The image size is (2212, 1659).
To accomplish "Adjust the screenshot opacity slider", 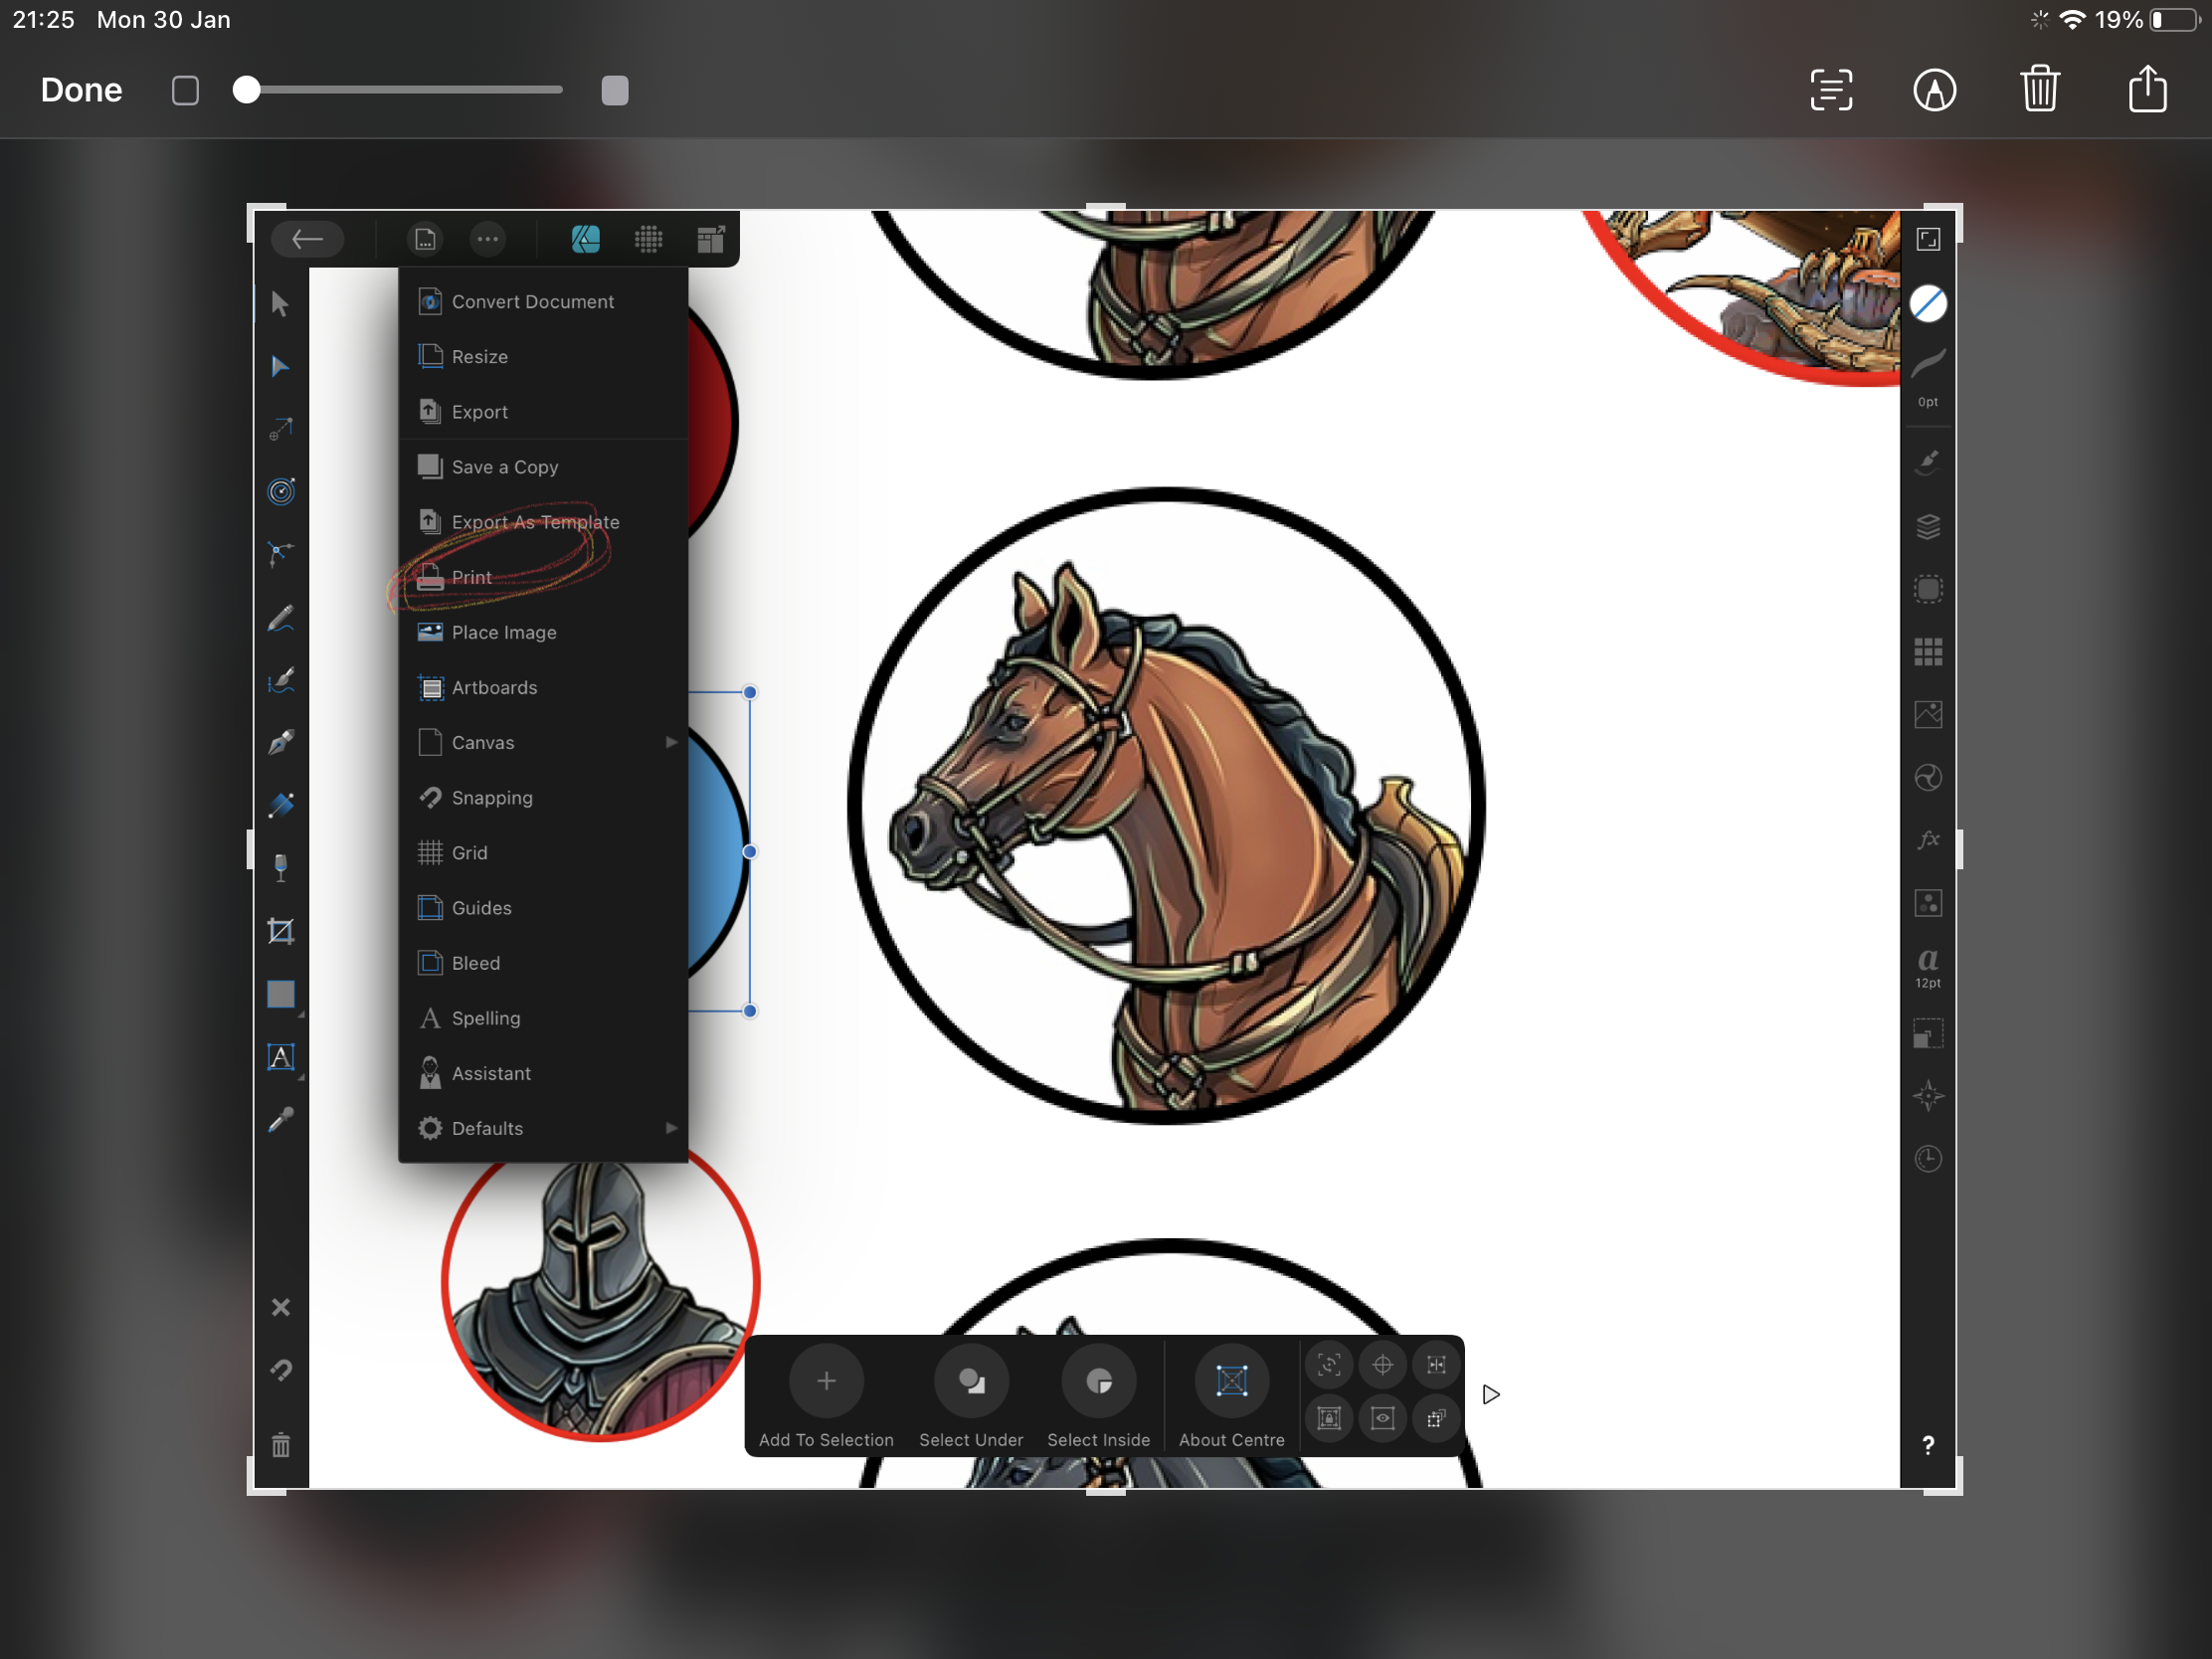I will pyautogui.click(x=400, y=90).
